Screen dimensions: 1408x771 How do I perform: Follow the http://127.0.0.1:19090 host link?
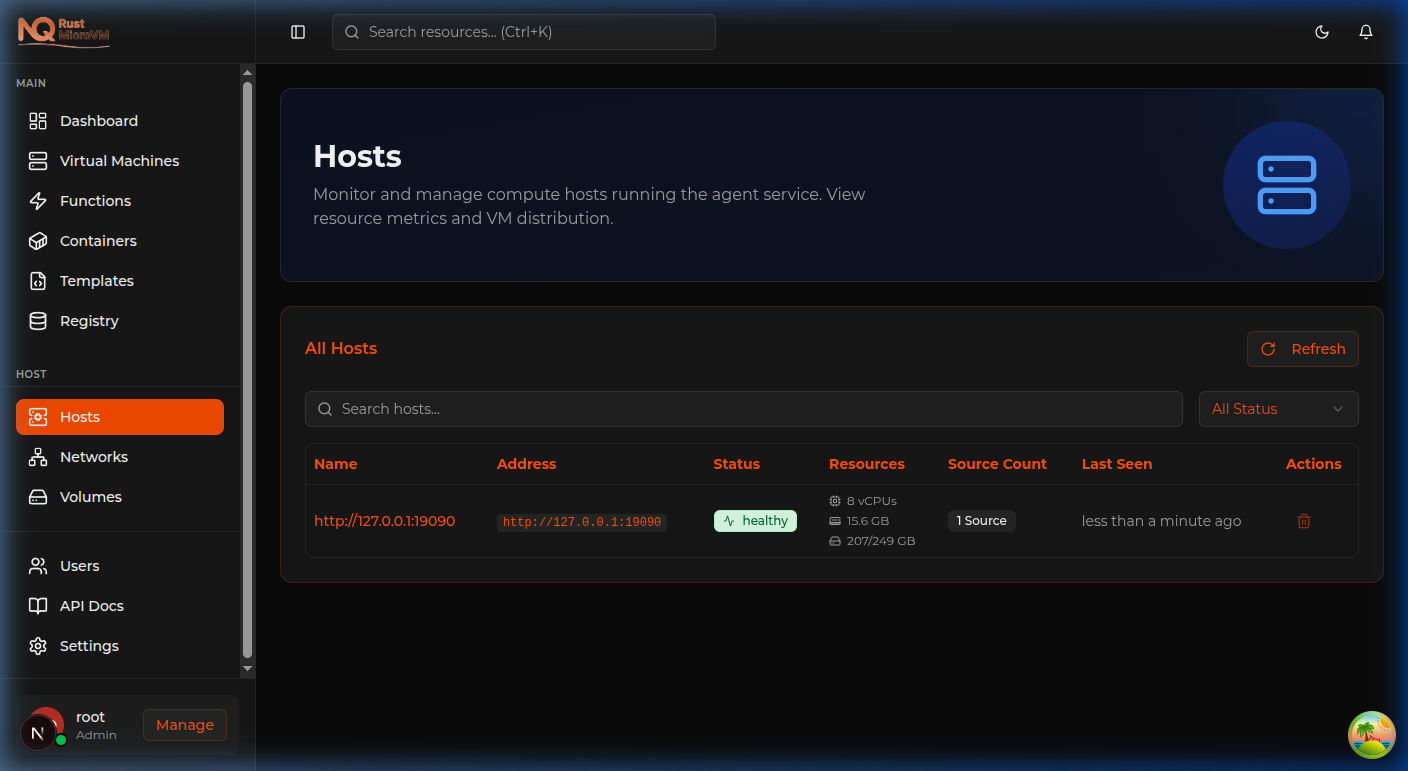pos(385,520)
